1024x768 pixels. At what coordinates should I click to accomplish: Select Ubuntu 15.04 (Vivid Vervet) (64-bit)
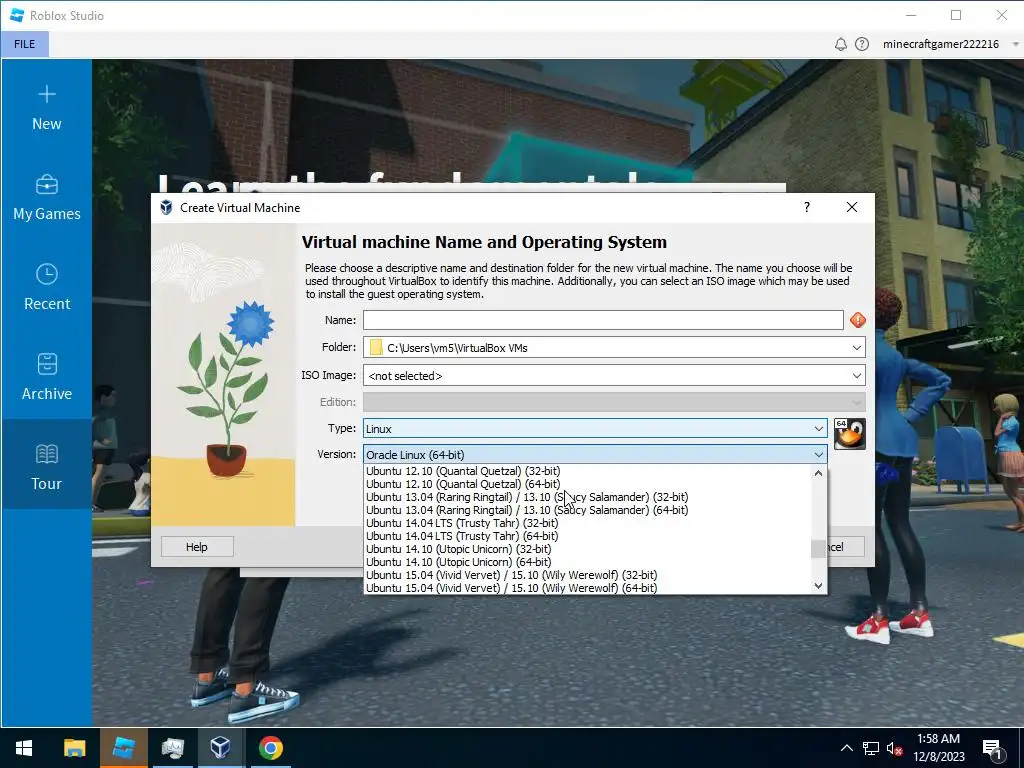click(x=511, y=588)
